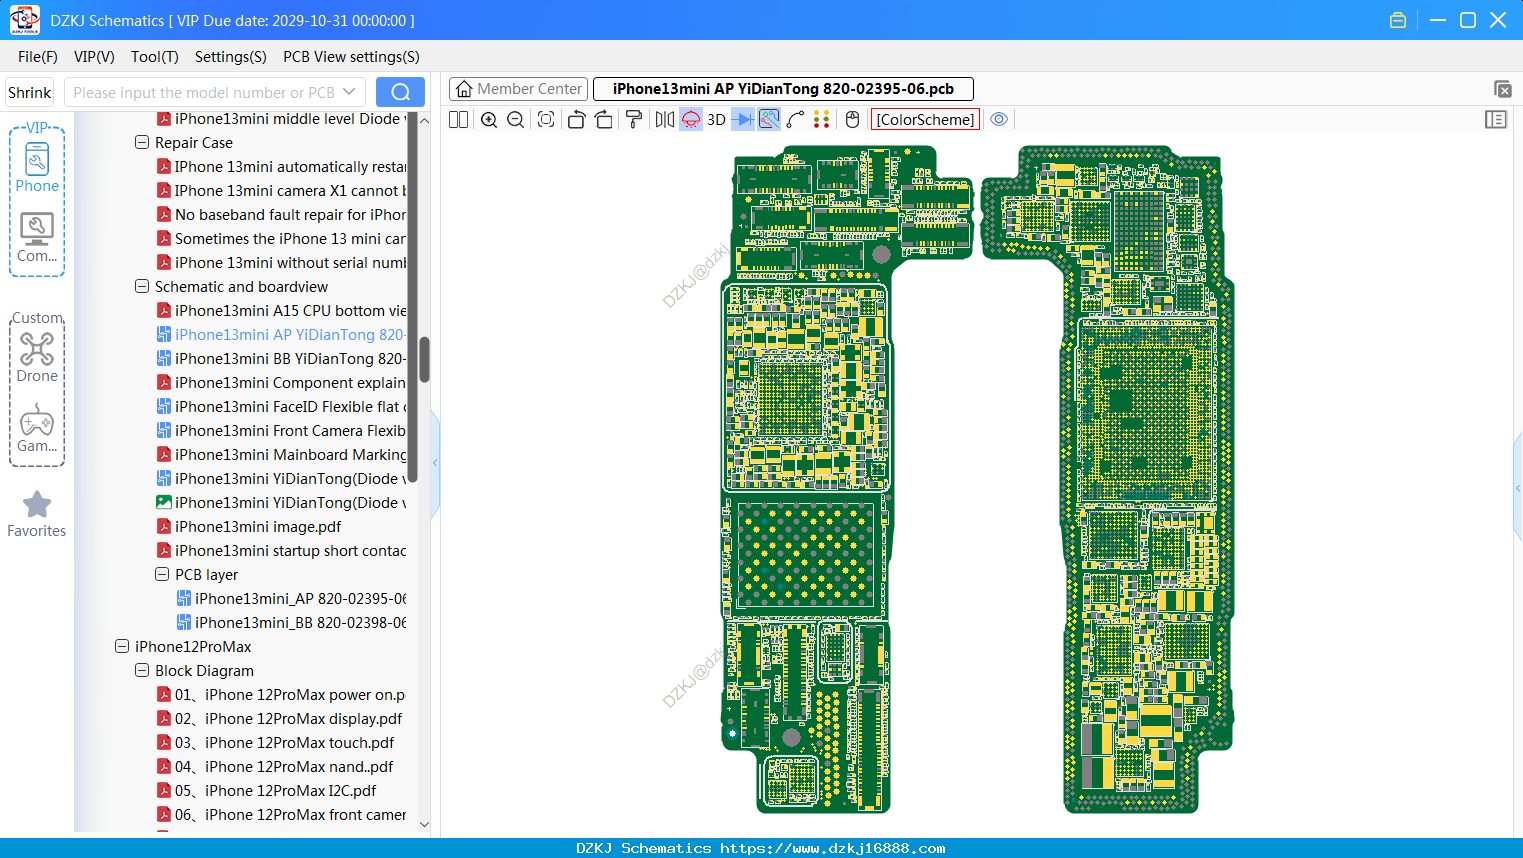This screenshot has width=1523, height=858.
Task: Rotate the board counterclockwise
Action: 576,120
